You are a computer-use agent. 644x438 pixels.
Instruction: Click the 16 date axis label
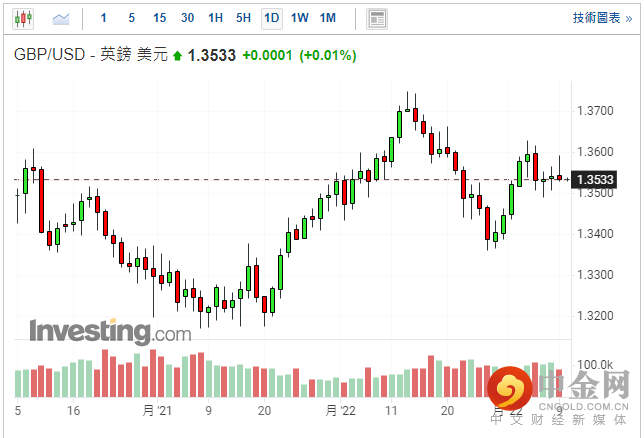pos(74,411)
